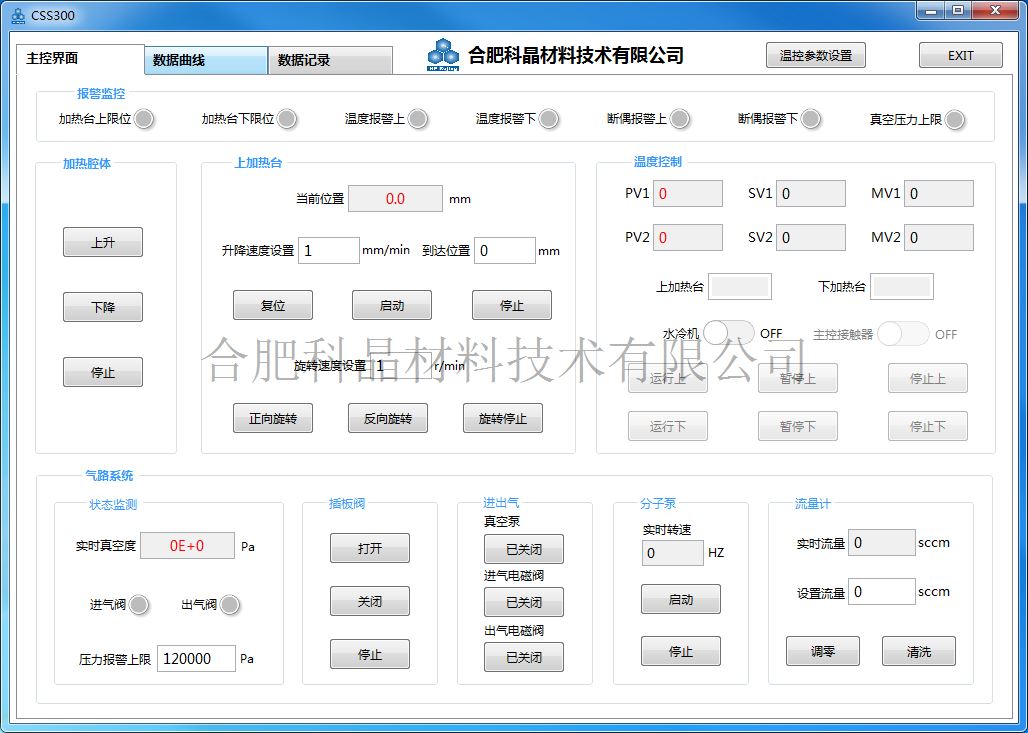Click 上升 in the 加热腔体 panel
Viewport: 1028px width, 733px height.
point(103,242)
